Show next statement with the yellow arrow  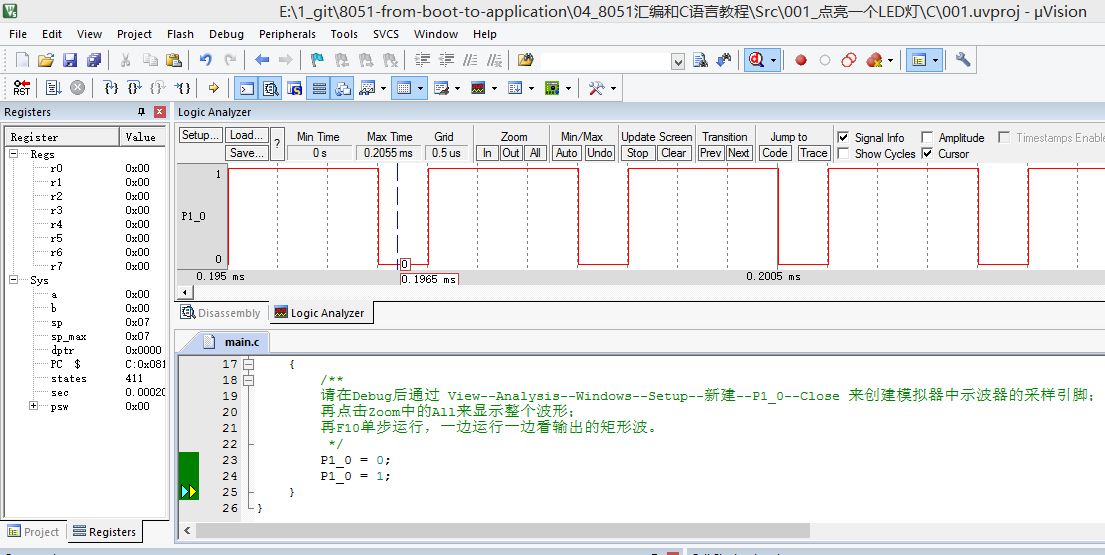coord(214,88)
